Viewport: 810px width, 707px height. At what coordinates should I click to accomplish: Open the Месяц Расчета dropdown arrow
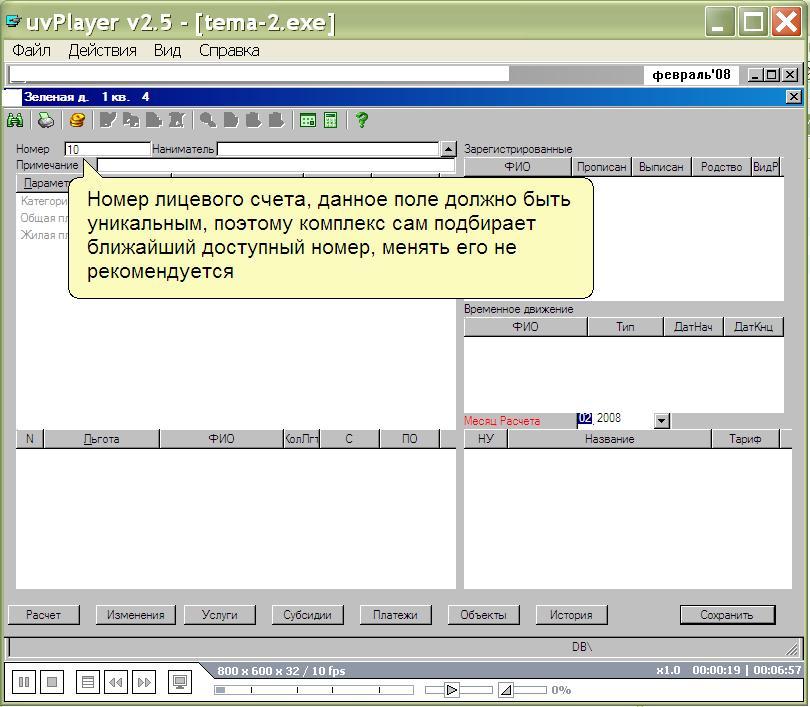point(662,420)
